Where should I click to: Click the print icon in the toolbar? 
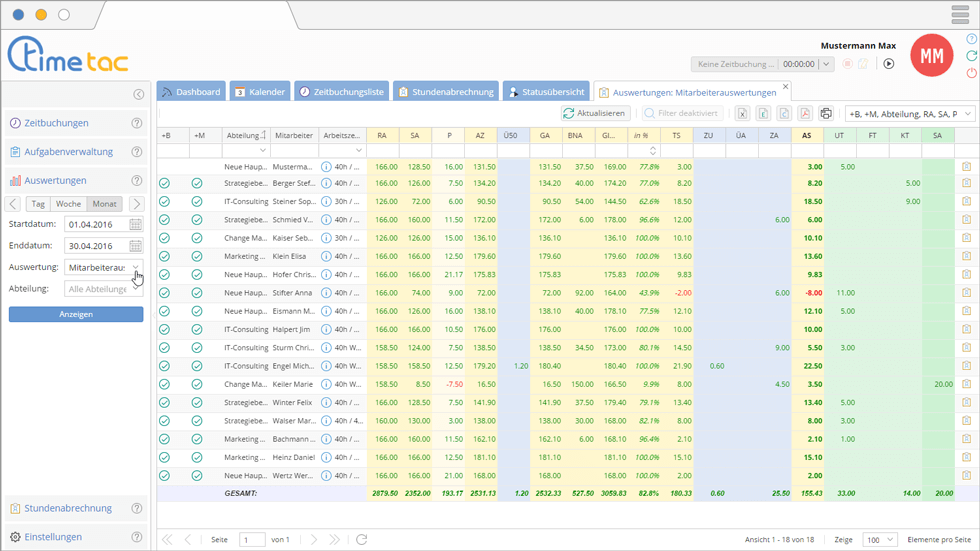(x=826, y=114)
